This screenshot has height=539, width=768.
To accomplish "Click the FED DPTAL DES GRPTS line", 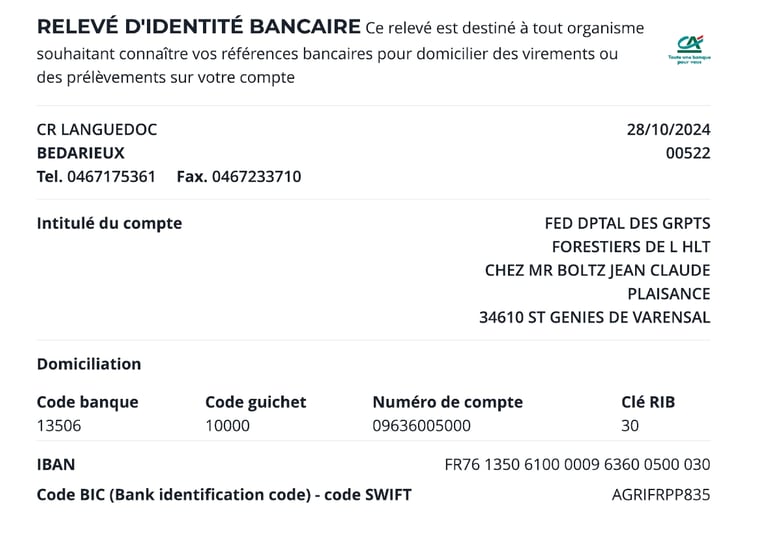I will [627, 223].
